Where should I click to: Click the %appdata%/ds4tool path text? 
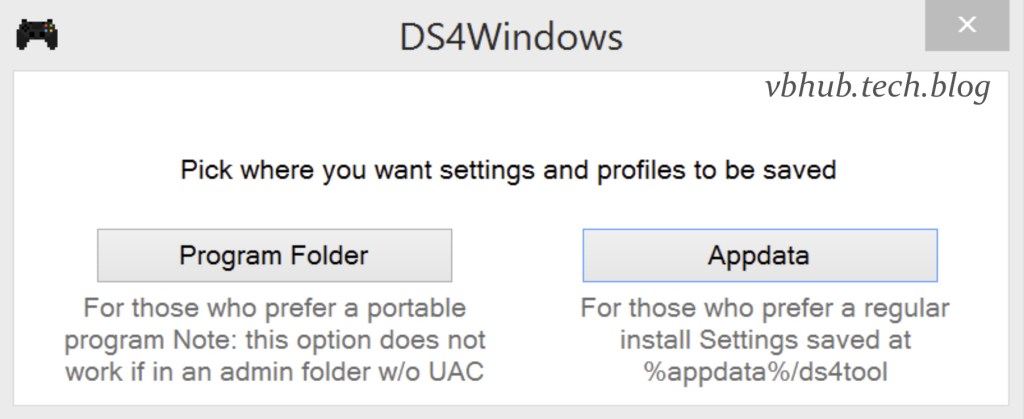pyautogui.click(x=765, y=372)
